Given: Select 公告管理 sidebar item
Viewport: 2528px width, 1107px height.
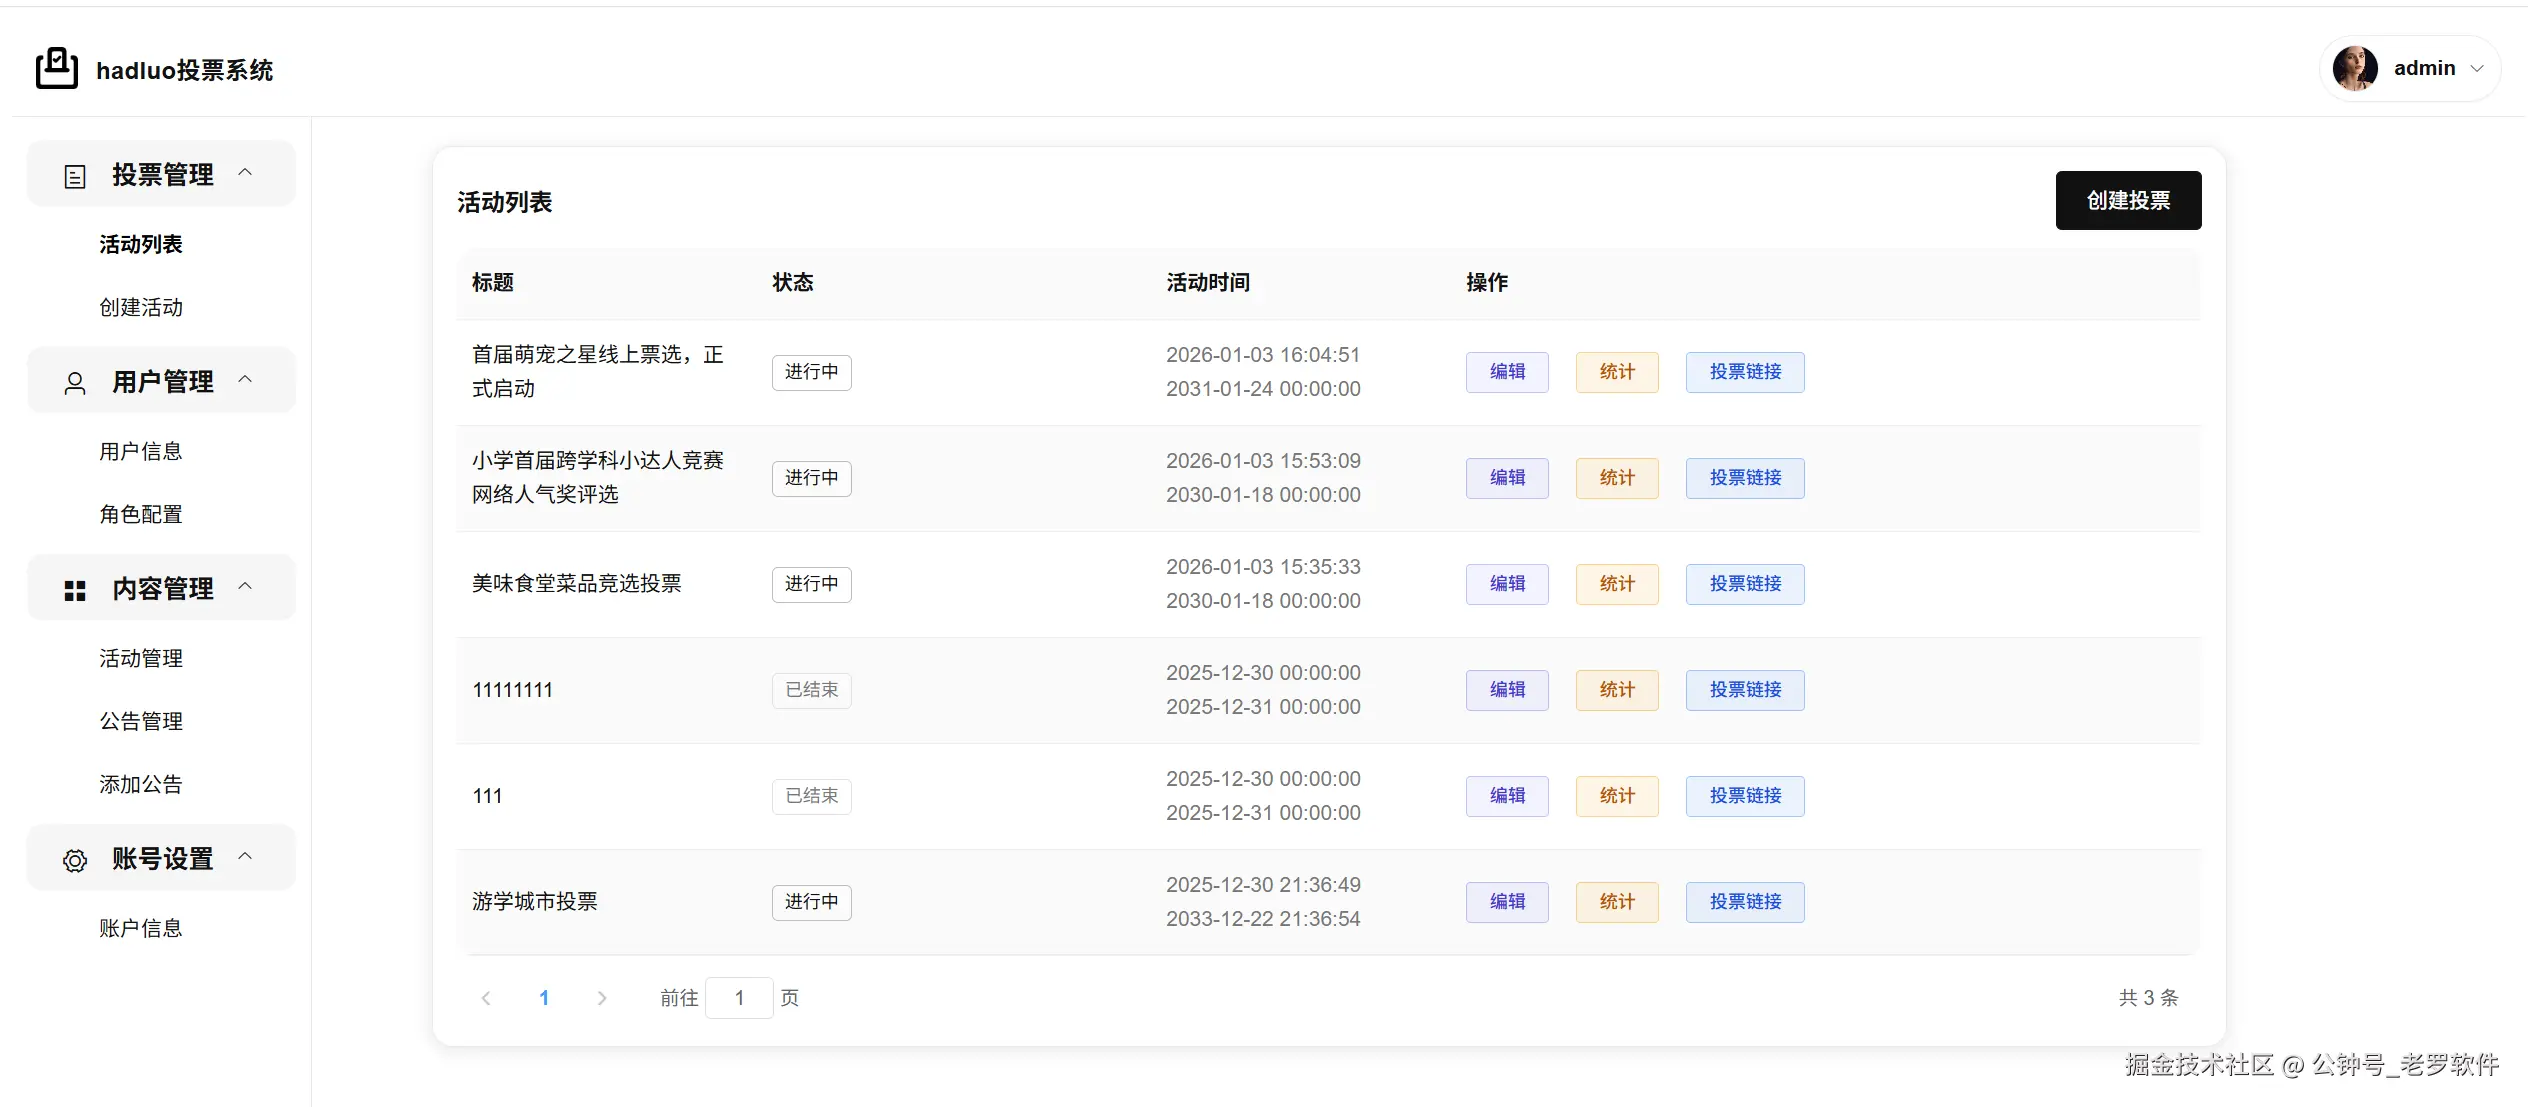Looking at the screenshot, I should click(141, 722).
